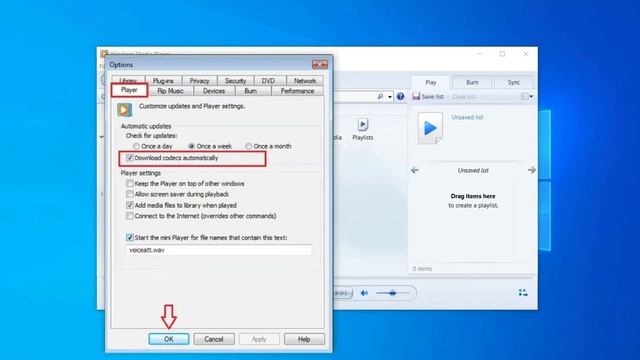
Task: Open the search options dropdown arrow
Action: pyautogui.click(x=390, y=97)
